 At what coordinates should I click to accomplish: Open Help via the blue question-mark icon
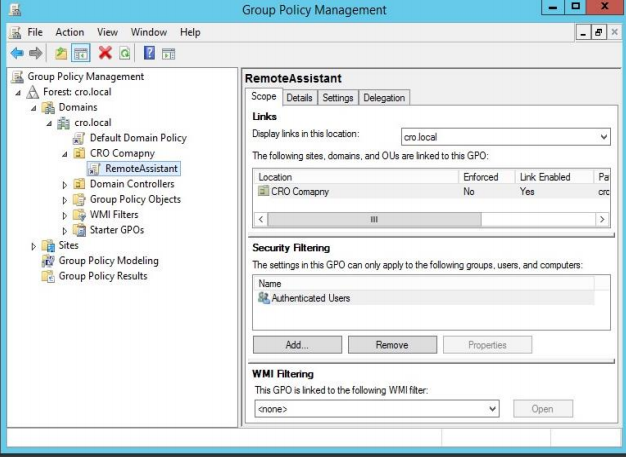pos(149,52)
